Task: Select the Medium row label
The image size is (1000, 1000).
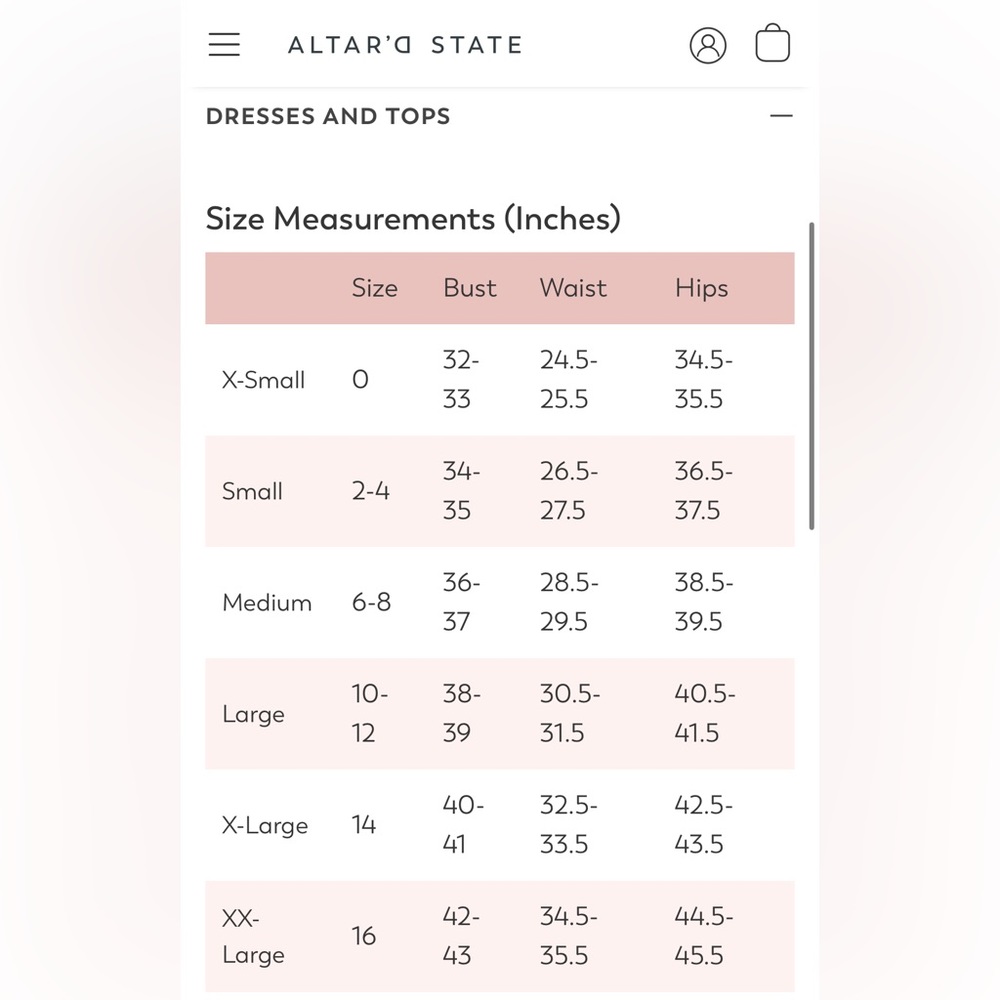Action: pos(267,603)
